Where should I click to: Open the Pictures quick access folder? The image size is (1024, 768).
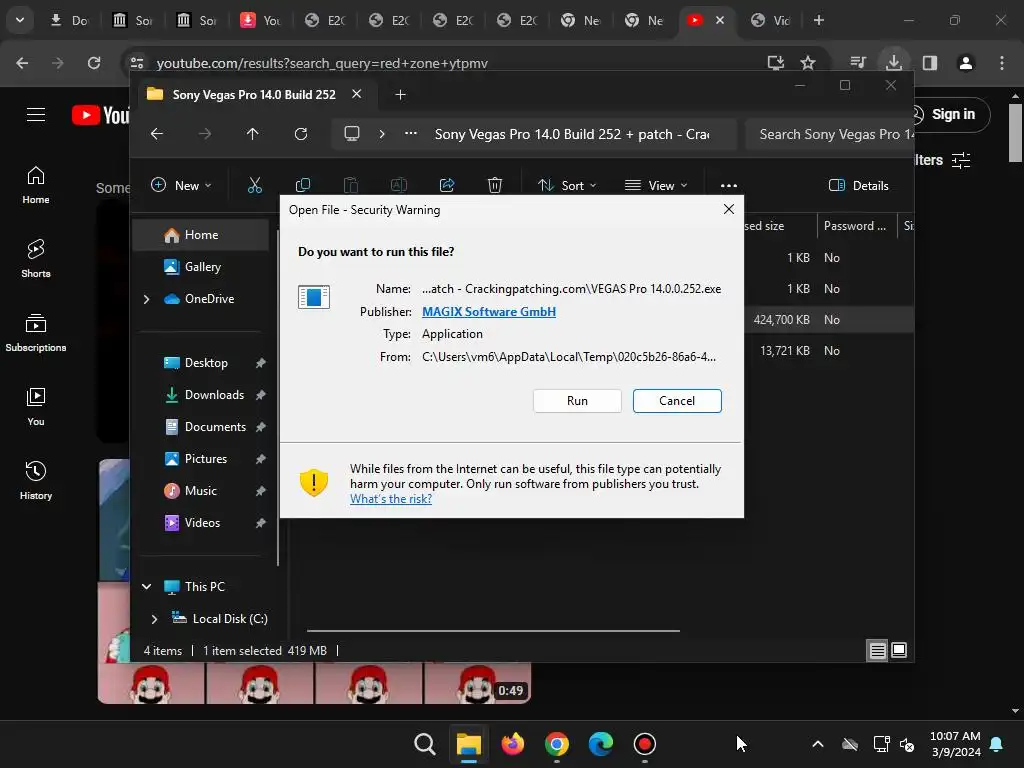point(206,459)
